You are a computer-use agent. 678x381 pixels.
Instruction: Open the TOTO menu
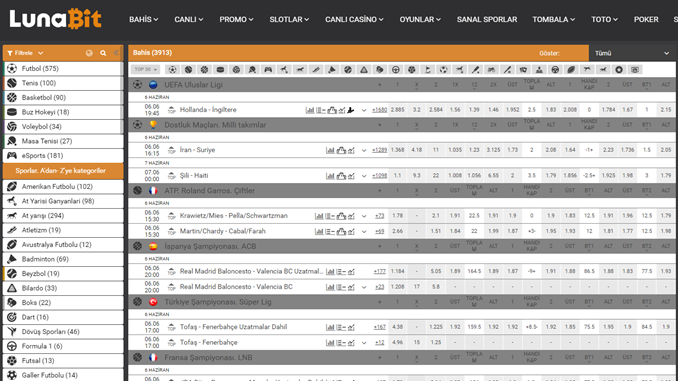click(x=604, y=19)
